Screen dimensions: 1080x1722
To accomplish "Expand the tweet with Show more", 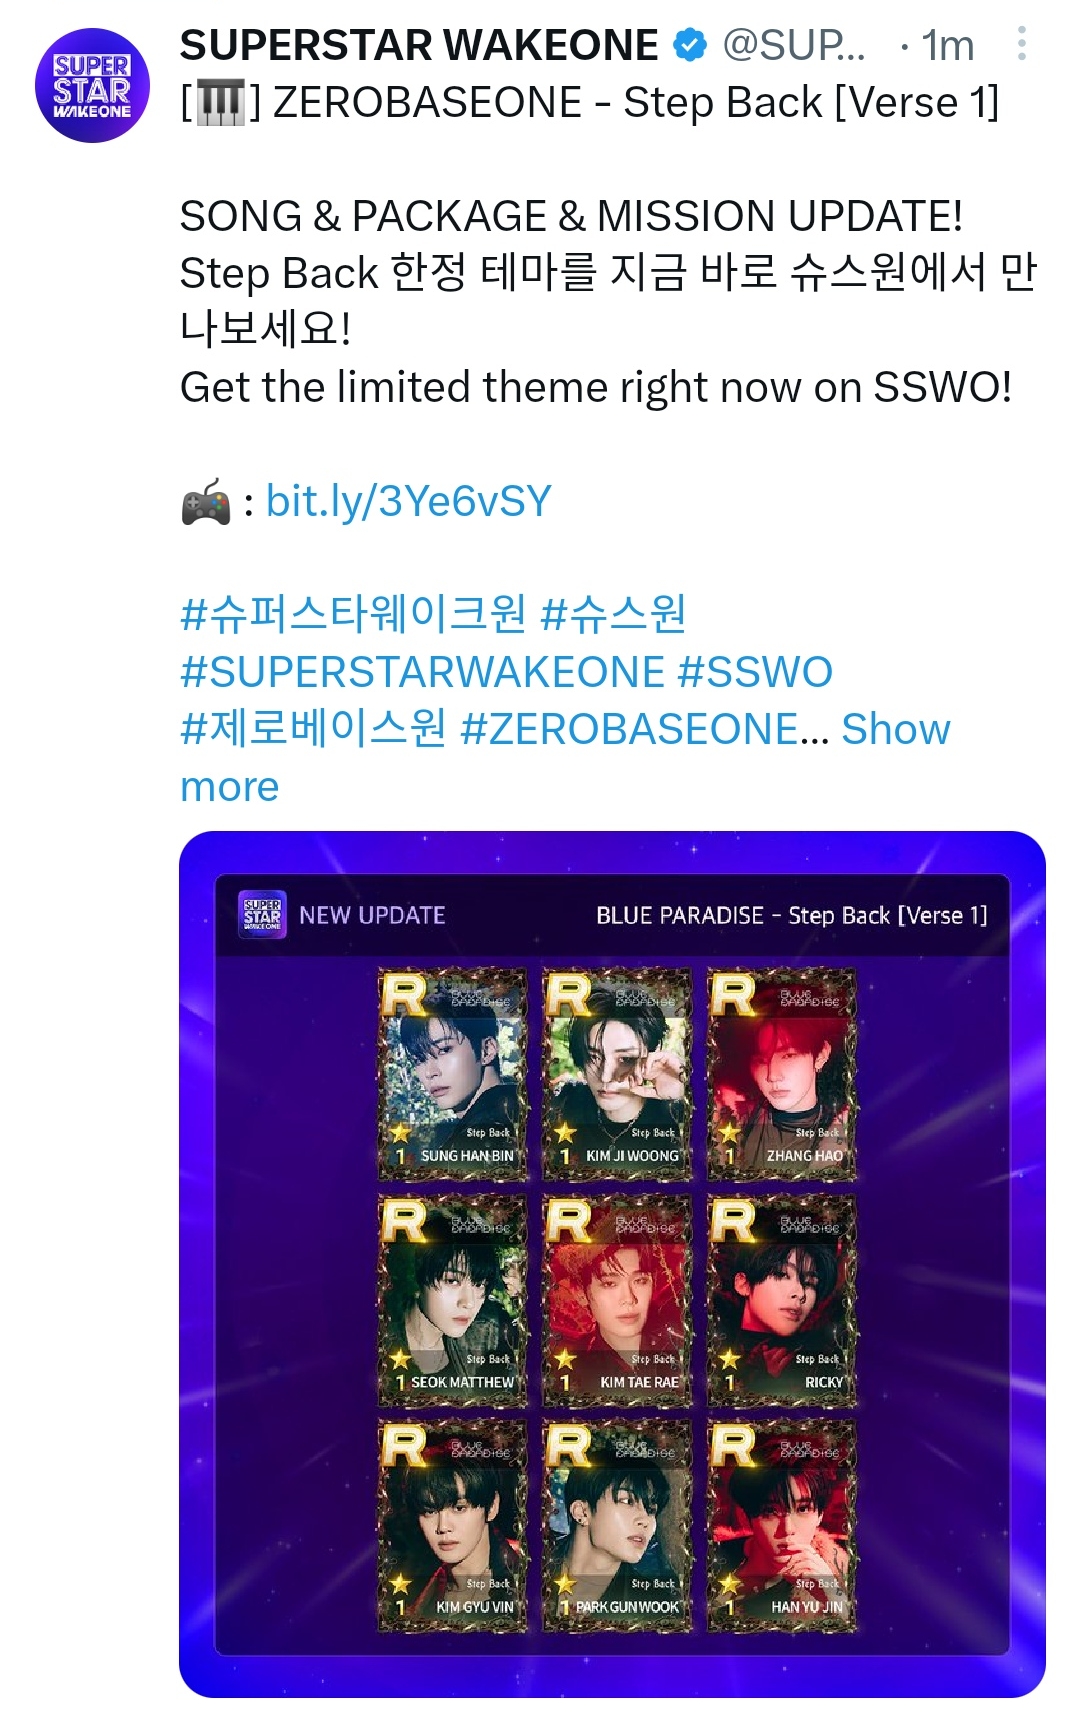I will pos(565,758).
